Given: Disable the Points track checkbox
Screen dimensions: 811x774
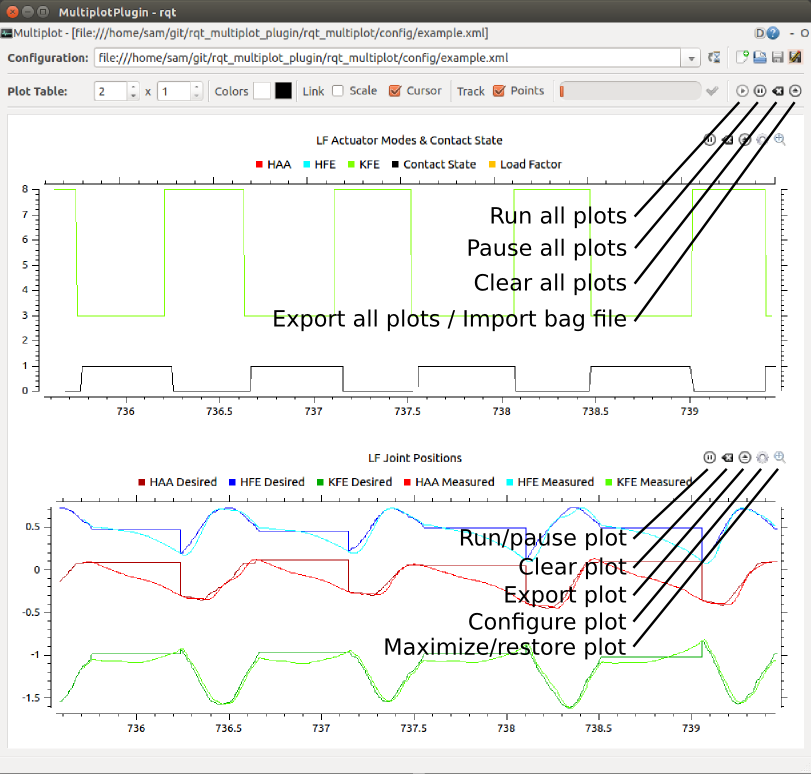Looking at the screenshot, I should [499, 91].
